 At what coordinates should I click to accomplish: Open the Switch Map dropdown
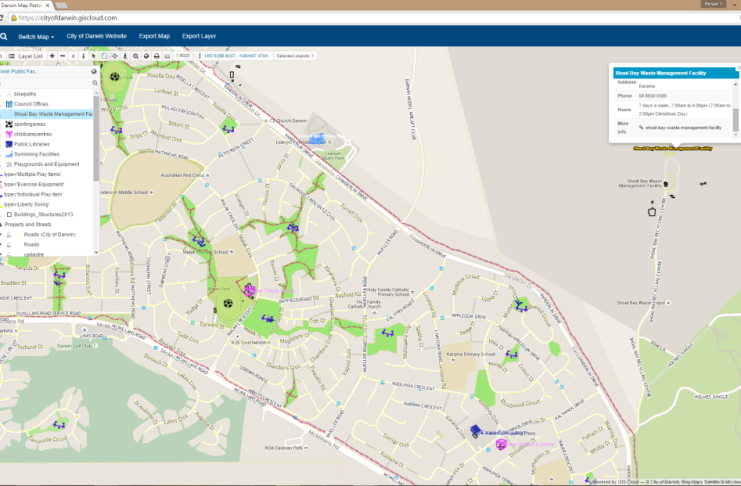point(36,37)
